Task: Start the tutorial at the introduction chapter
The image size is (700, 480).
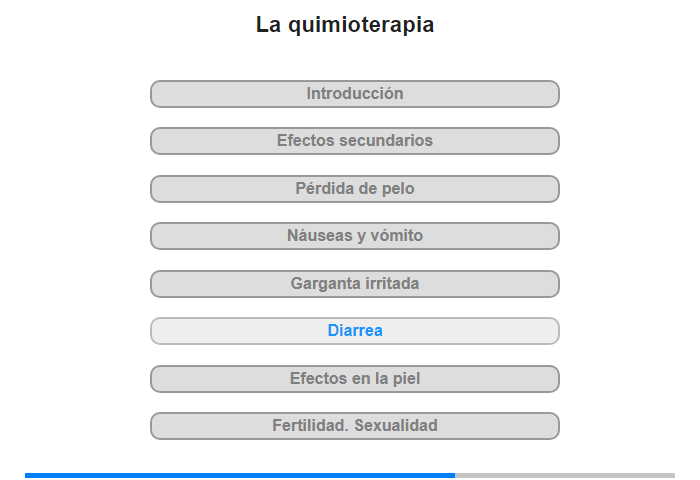Action: coord(354,94)
